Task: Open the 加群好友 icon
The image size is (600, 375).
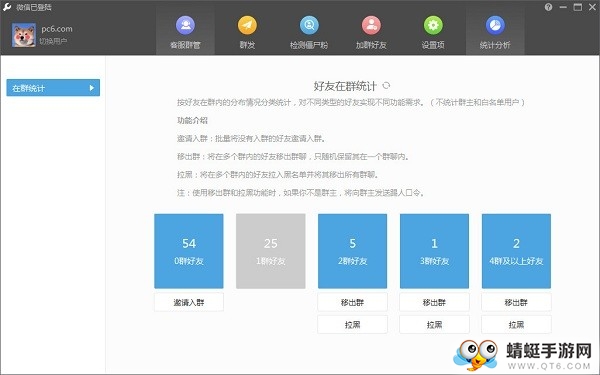Action: click(371, 25)
